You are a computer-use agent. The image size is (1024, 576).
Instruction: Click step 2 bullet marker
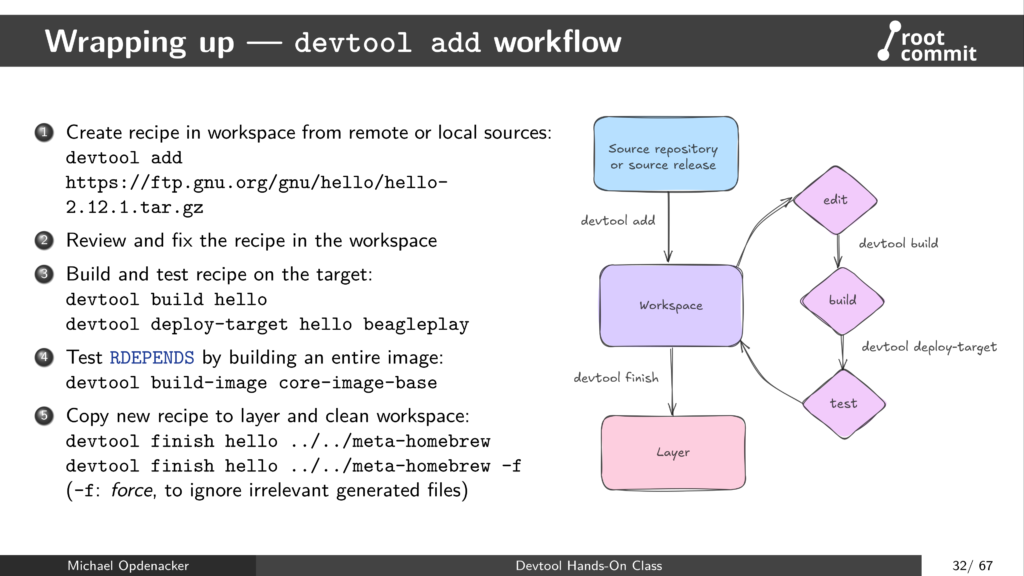click(x=42, y=240)
